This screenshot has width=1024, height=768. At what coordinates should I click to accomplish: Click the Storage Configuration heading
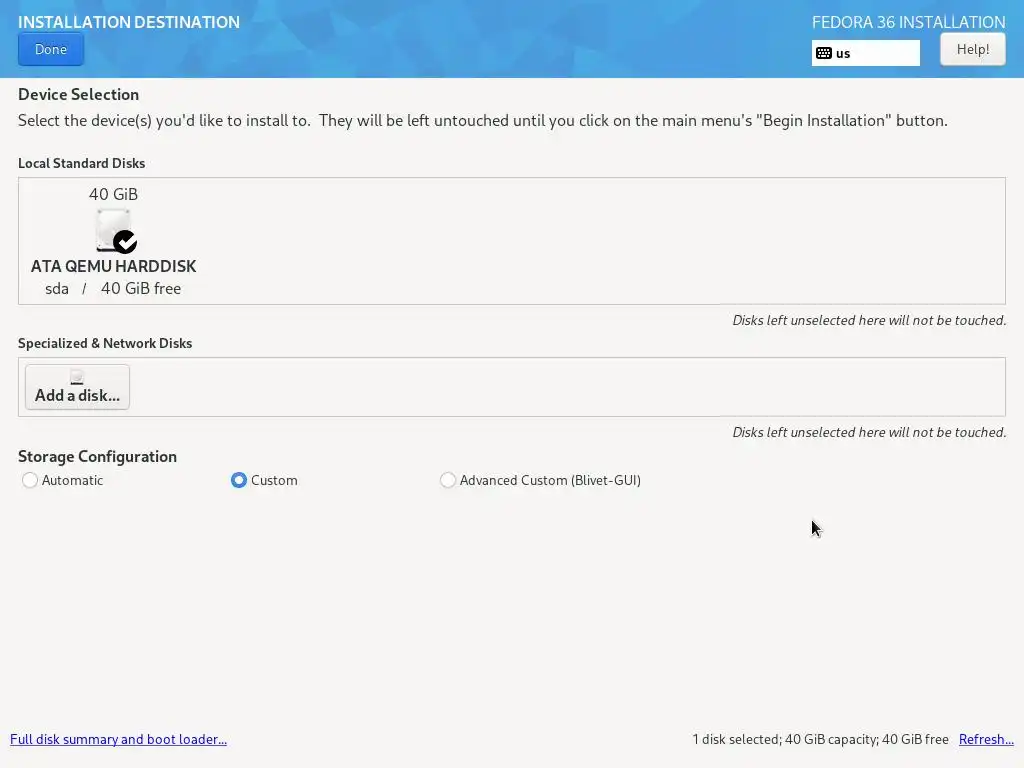coord(97,456)
